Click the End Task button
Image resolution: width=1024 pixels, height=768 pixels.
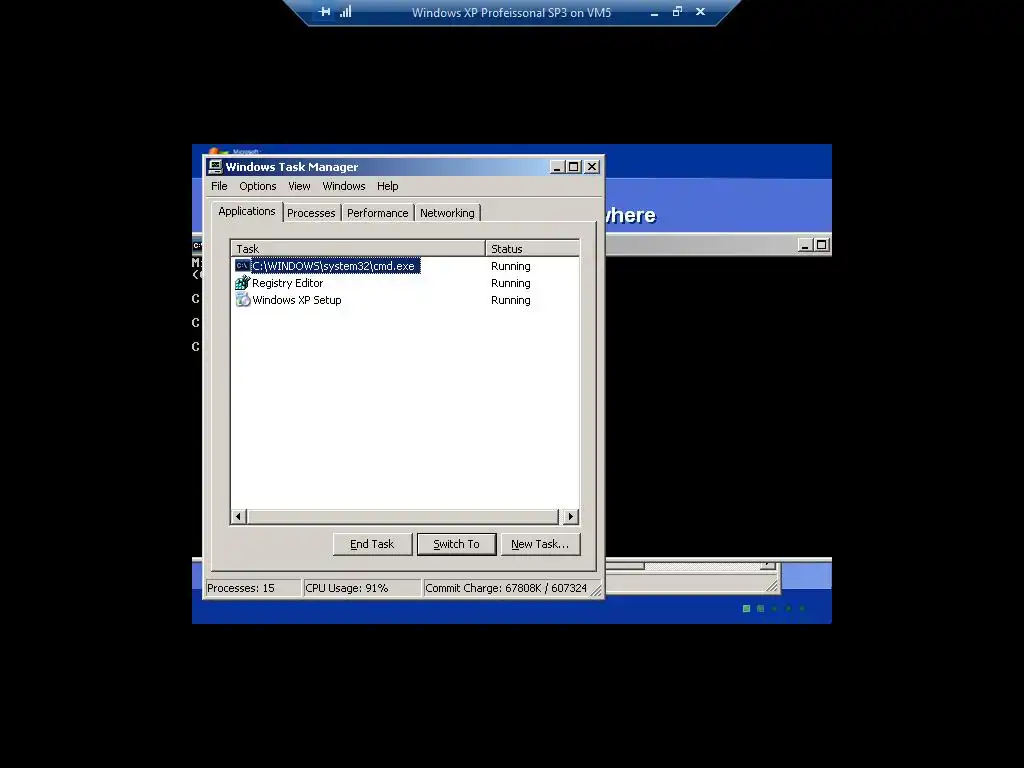(372, 544)
